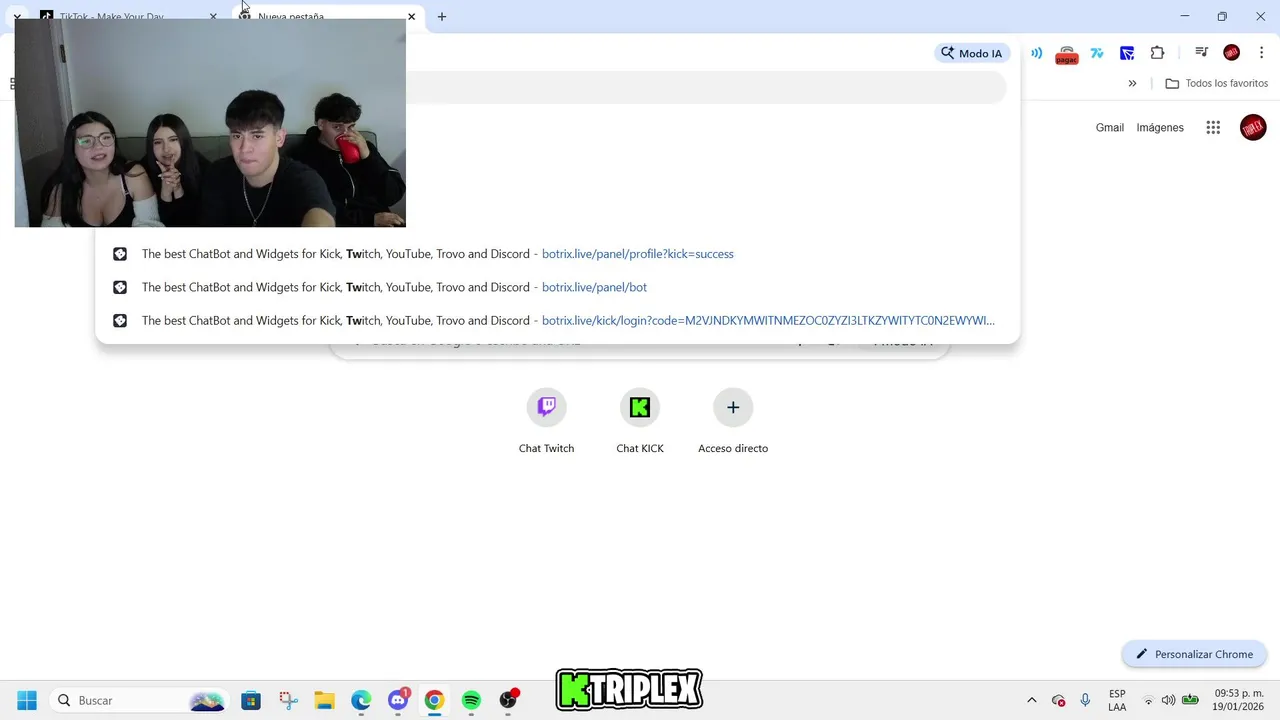Screen dimensions: 1280x720
Task: Open Chrome's three-dot menu
Action: [x=1262, y=53]
